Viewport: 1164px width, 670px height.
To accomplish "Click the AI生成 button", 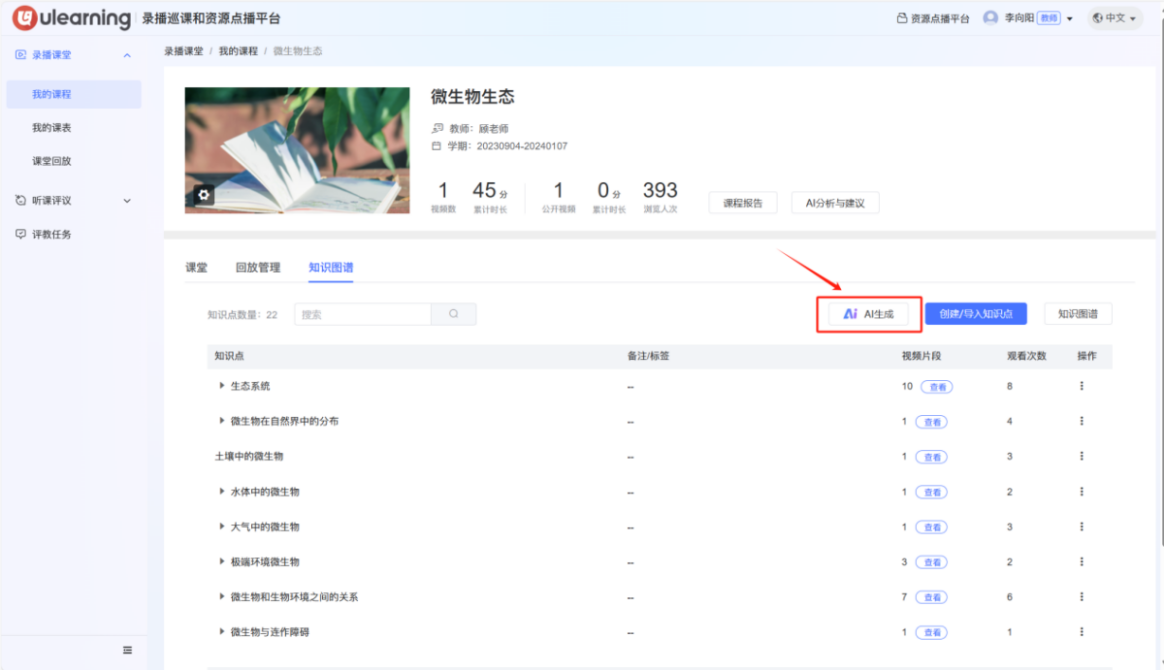I will pyautogui.click(x=868, y=314).
